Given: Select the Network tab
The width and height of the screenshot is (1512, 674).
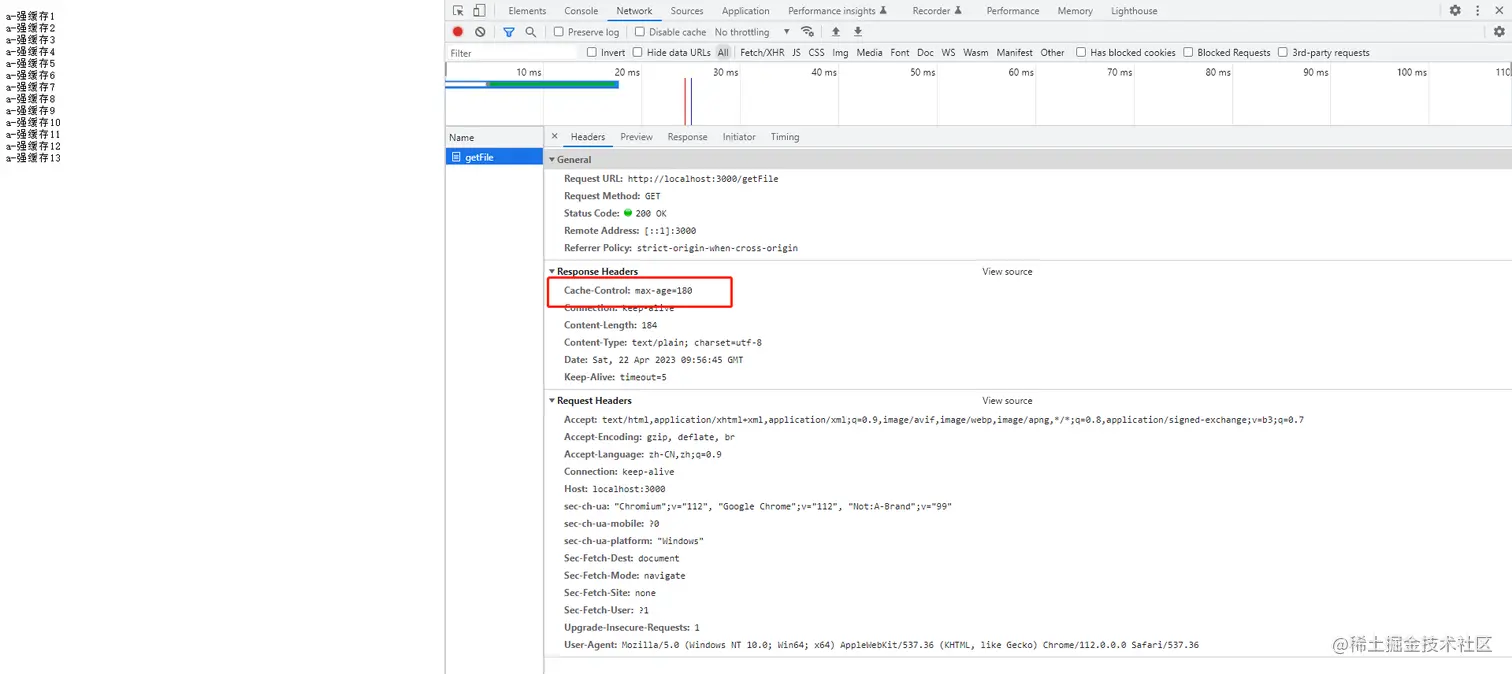Looking at the screenshot, I should pyautogui.click(x=634, y=11).
